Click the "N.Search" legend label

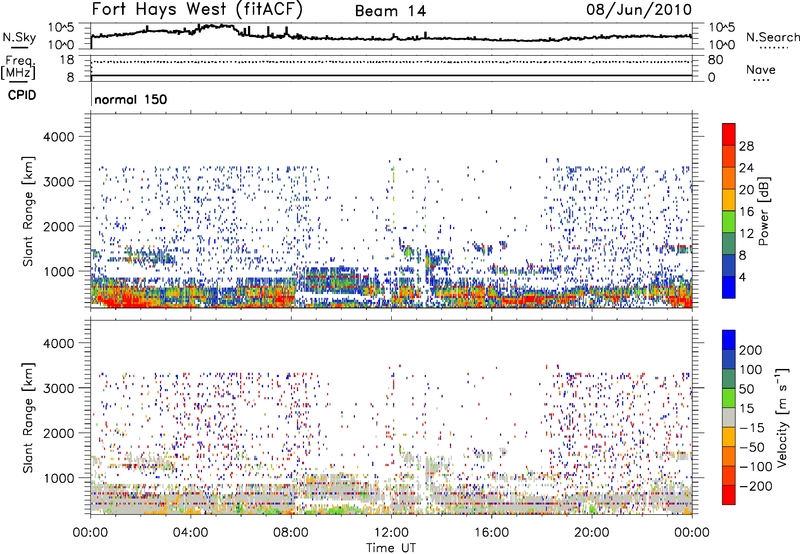(x=773, y=37)
